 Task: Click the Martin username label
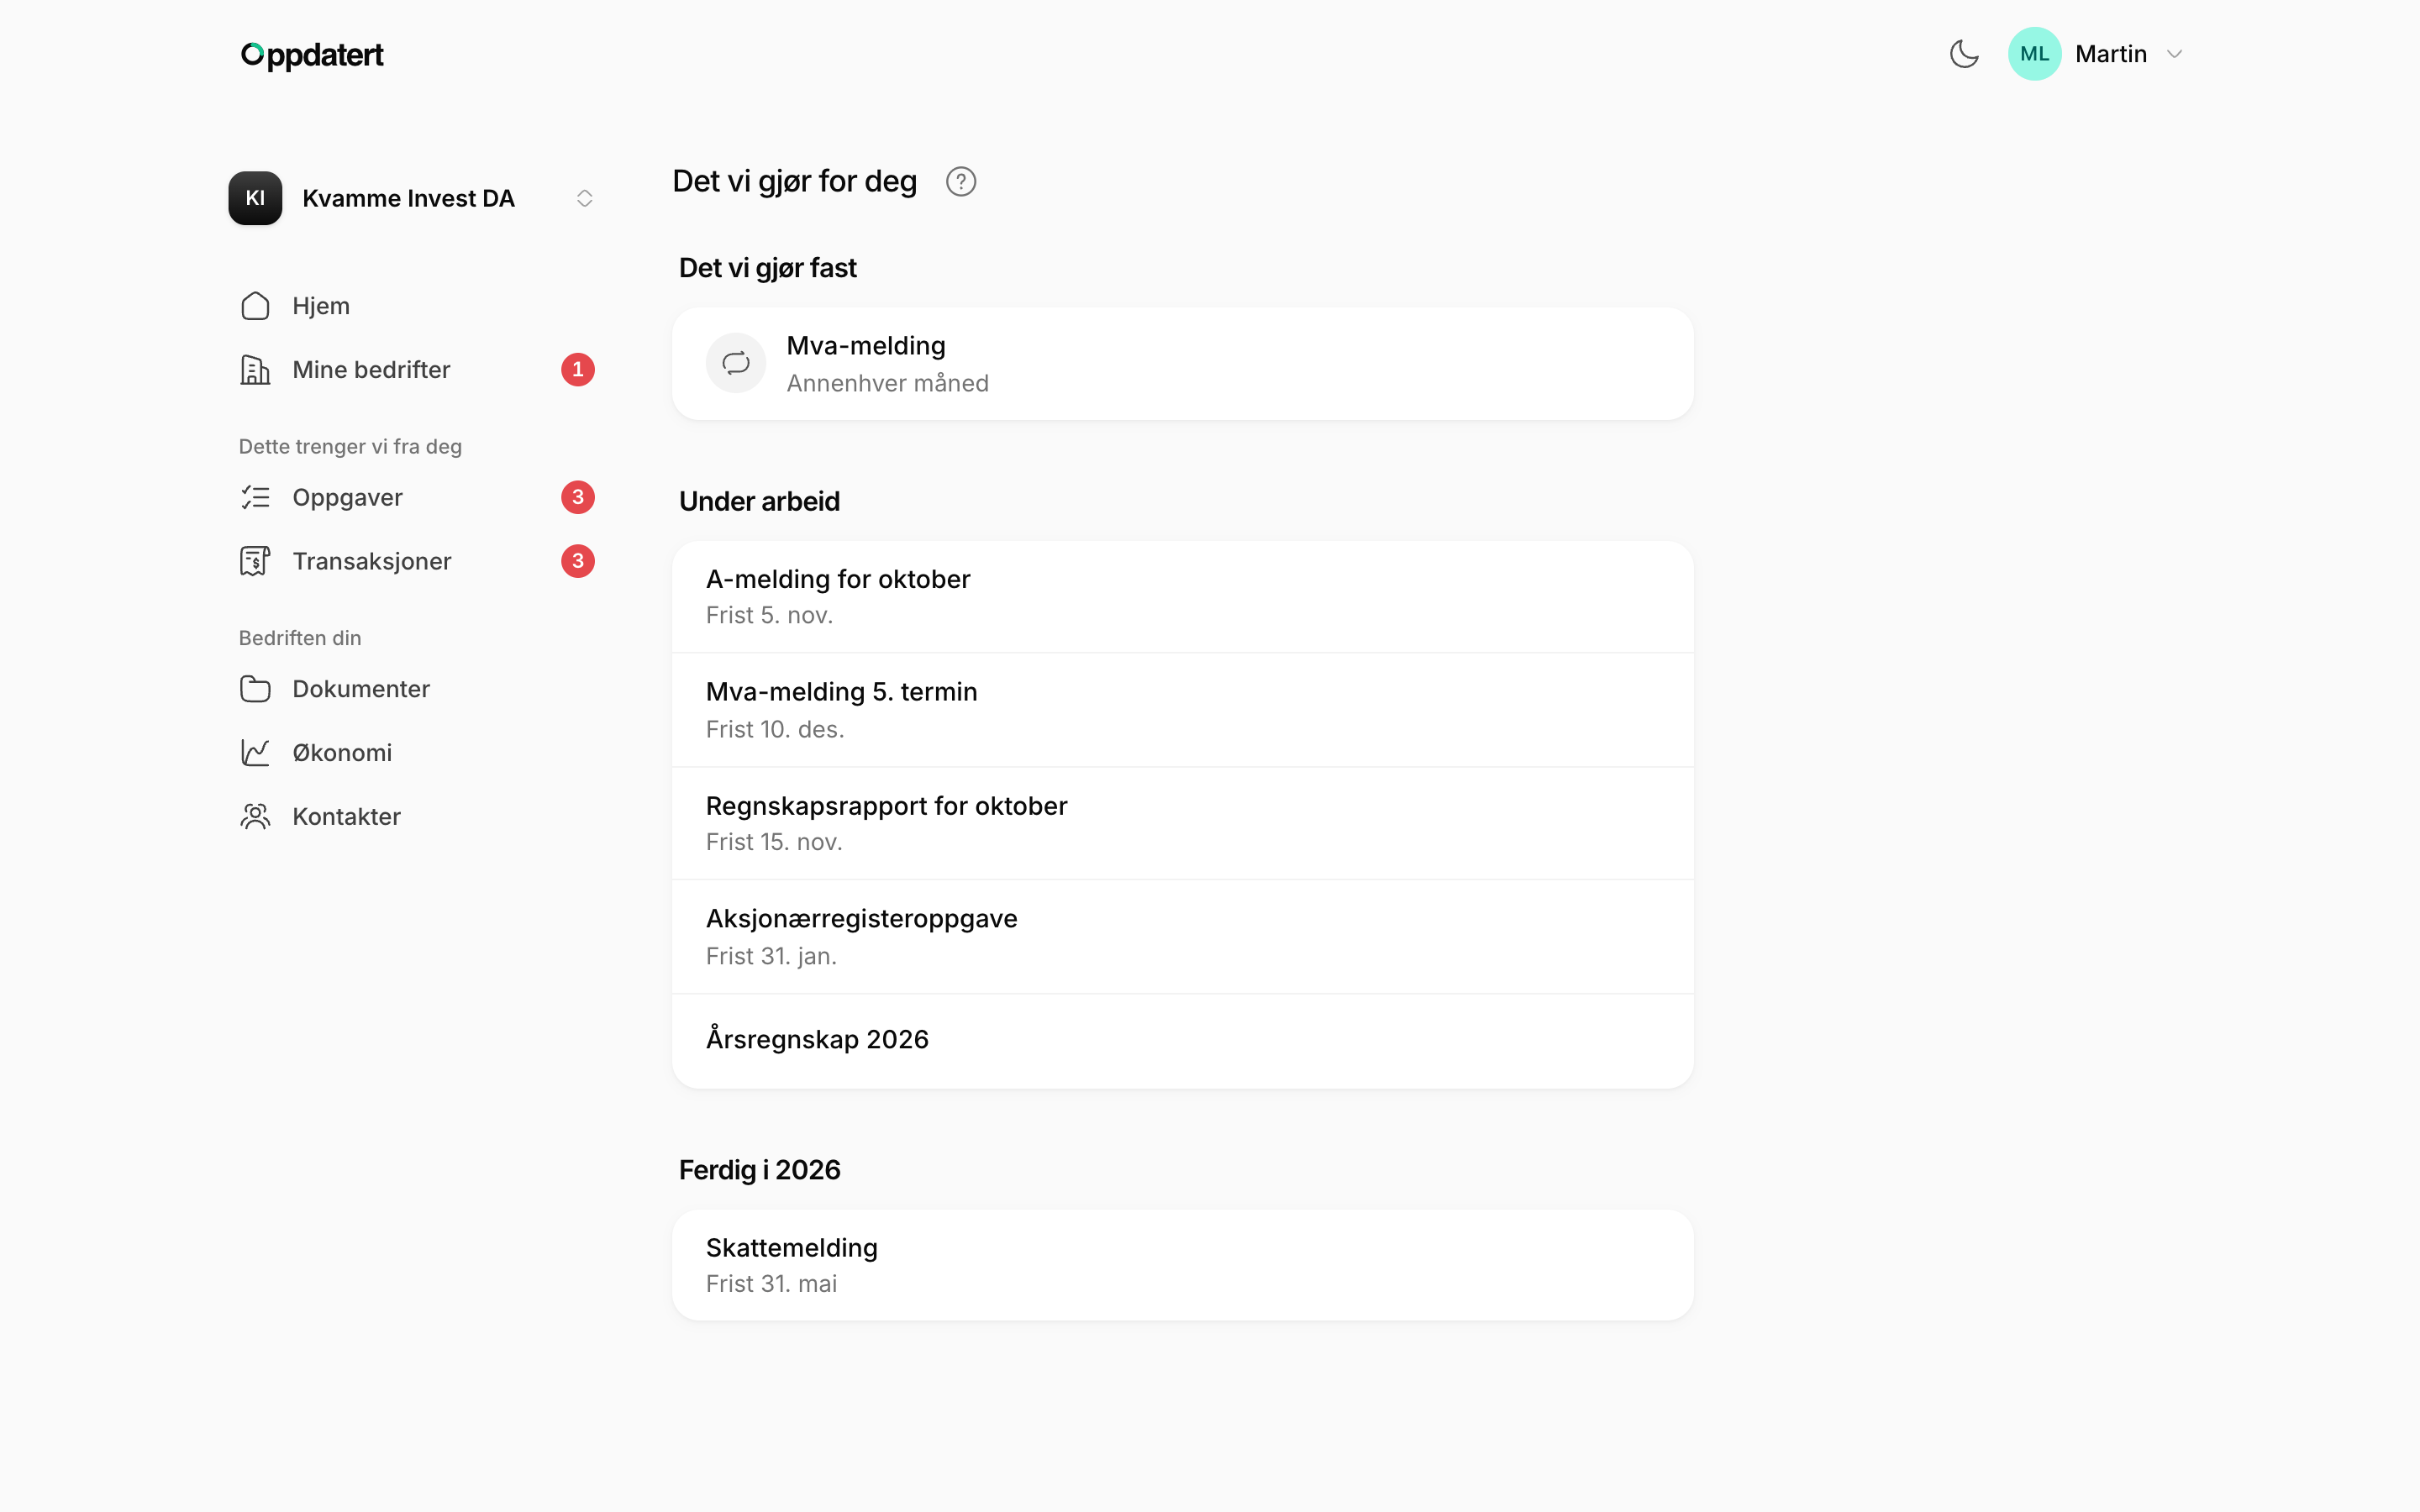(x=2111, y=54)
